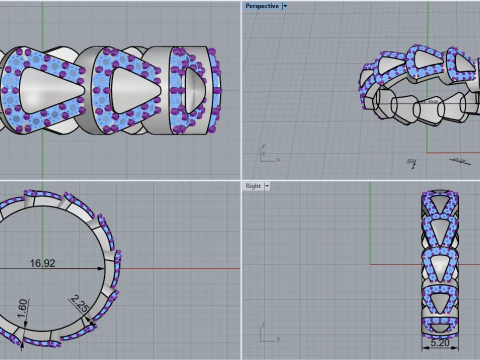Select the 16.92 diameter dimension text
Viewport: 480px width, 360px height.
[43, 263]
